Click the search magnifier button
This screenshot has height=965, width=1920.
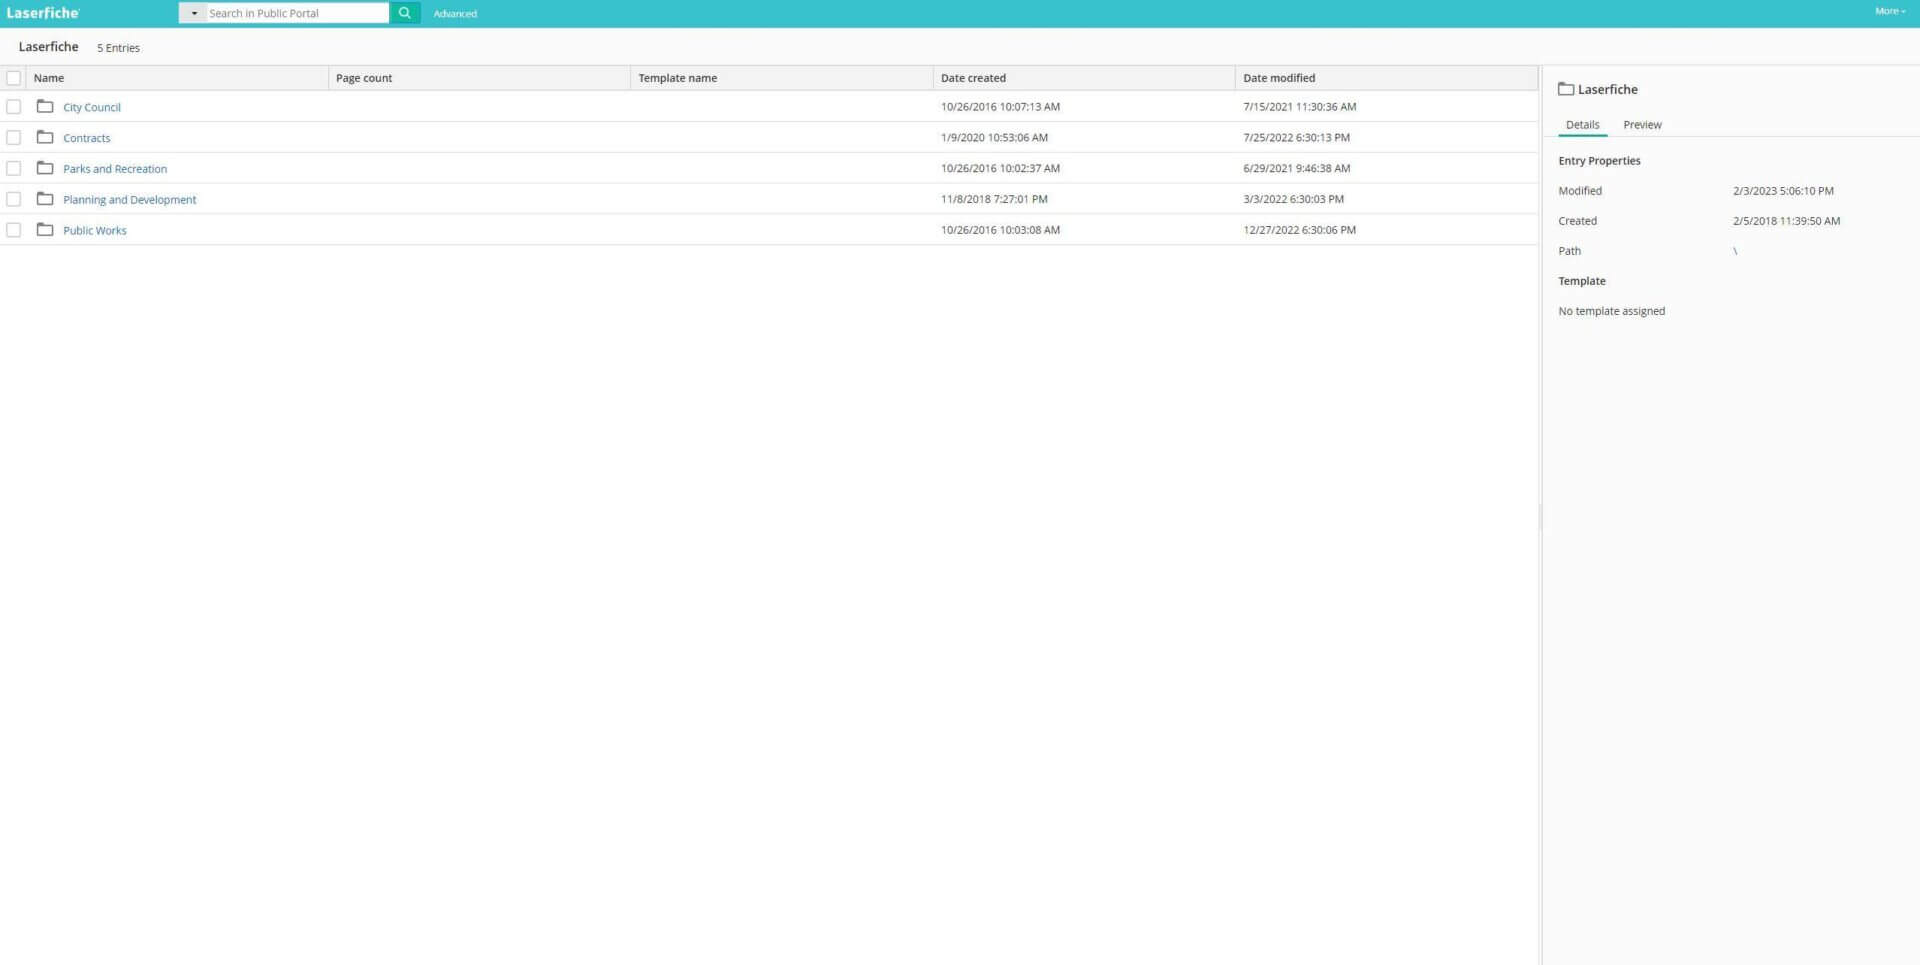[404, 13]
